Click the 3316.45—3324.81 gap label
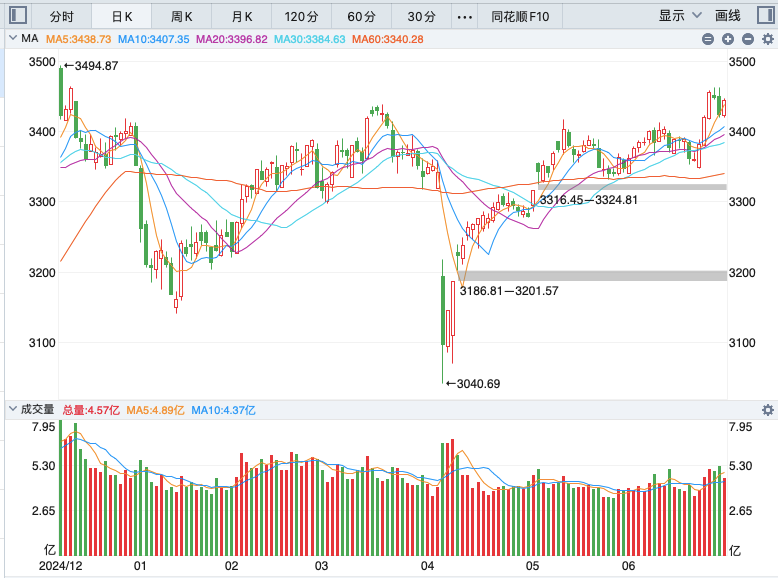Screen dimensions: 778x578 coord(588,200)
